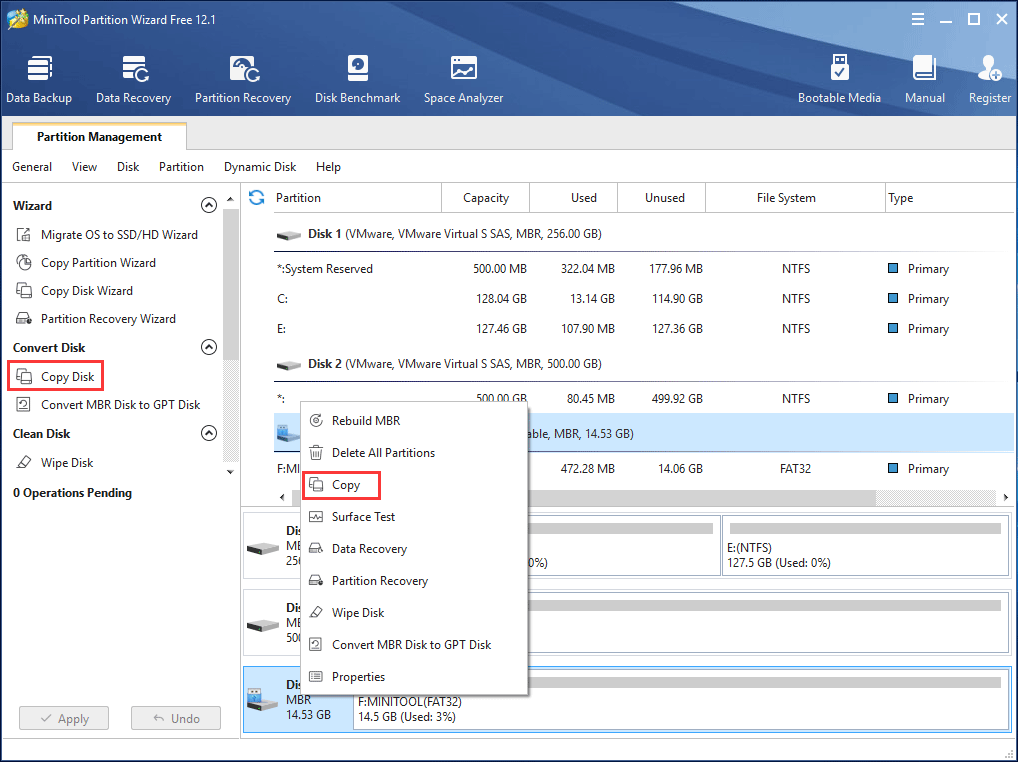Open the View menu
The image size is (1018, 762).
point(84,167)
